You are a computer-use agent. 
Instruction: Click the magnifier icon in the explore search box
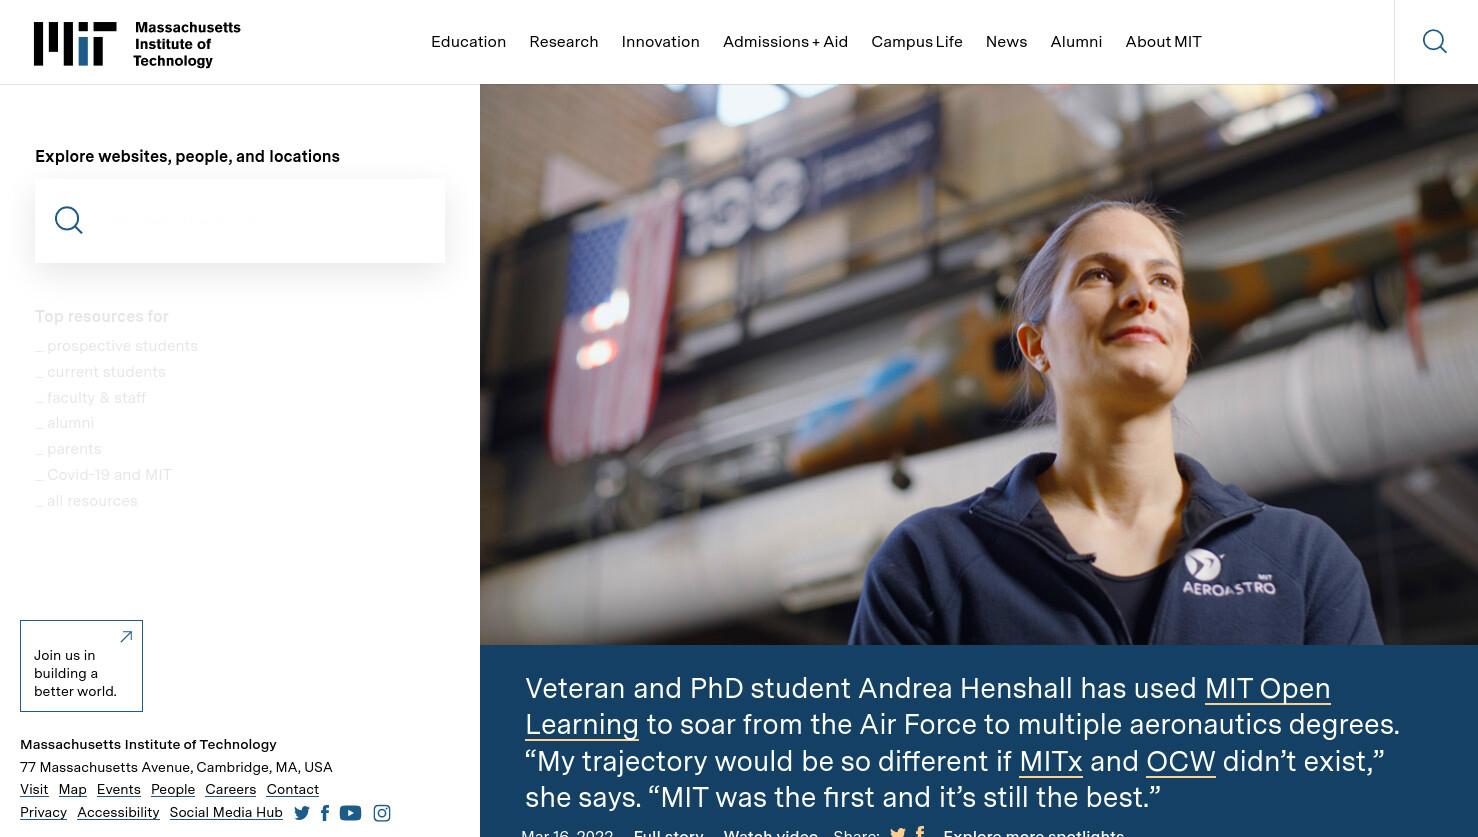pos(69,220)
